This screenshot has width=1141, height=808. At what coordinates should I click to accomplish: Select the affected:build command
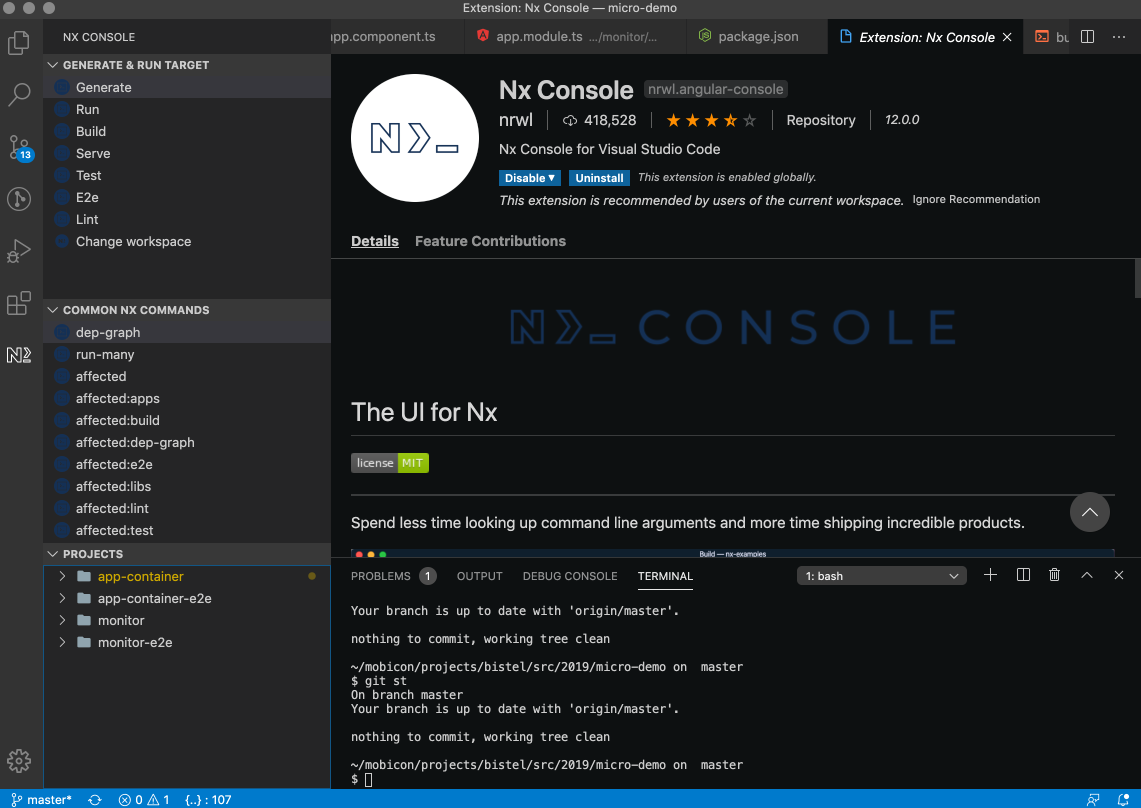(186, 420)
